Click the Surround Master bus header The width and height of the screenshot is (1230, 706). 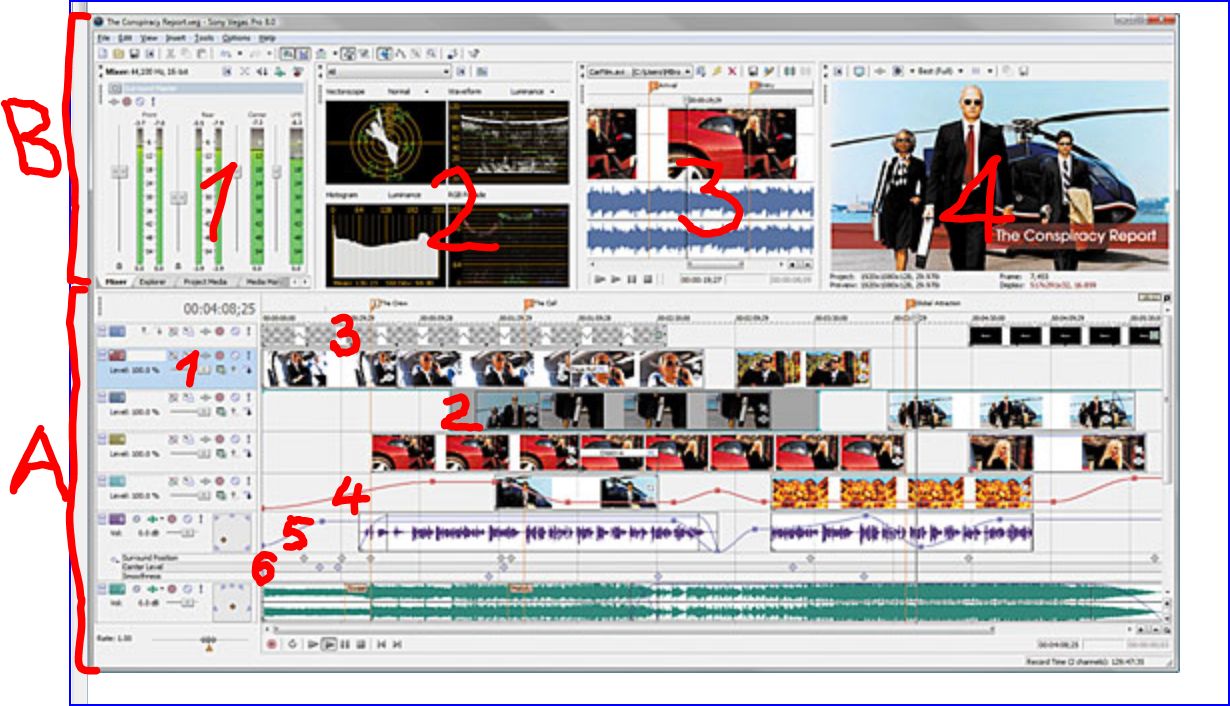click(208, 88)
